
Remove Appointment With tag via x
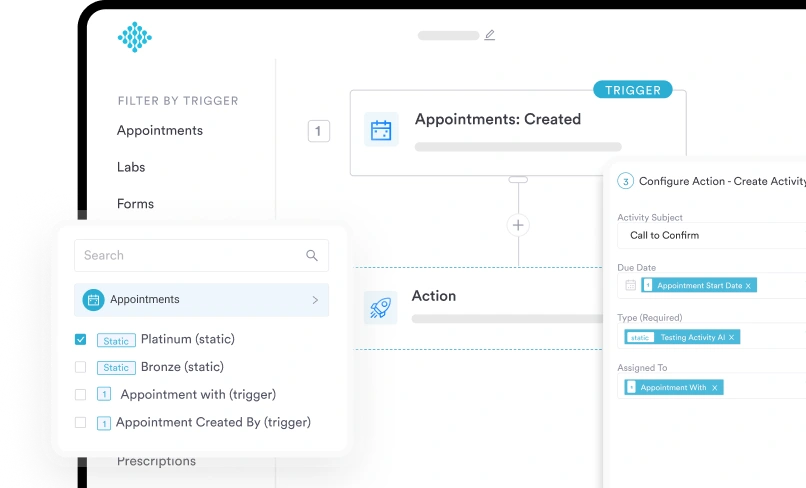(x=715, y=388)
